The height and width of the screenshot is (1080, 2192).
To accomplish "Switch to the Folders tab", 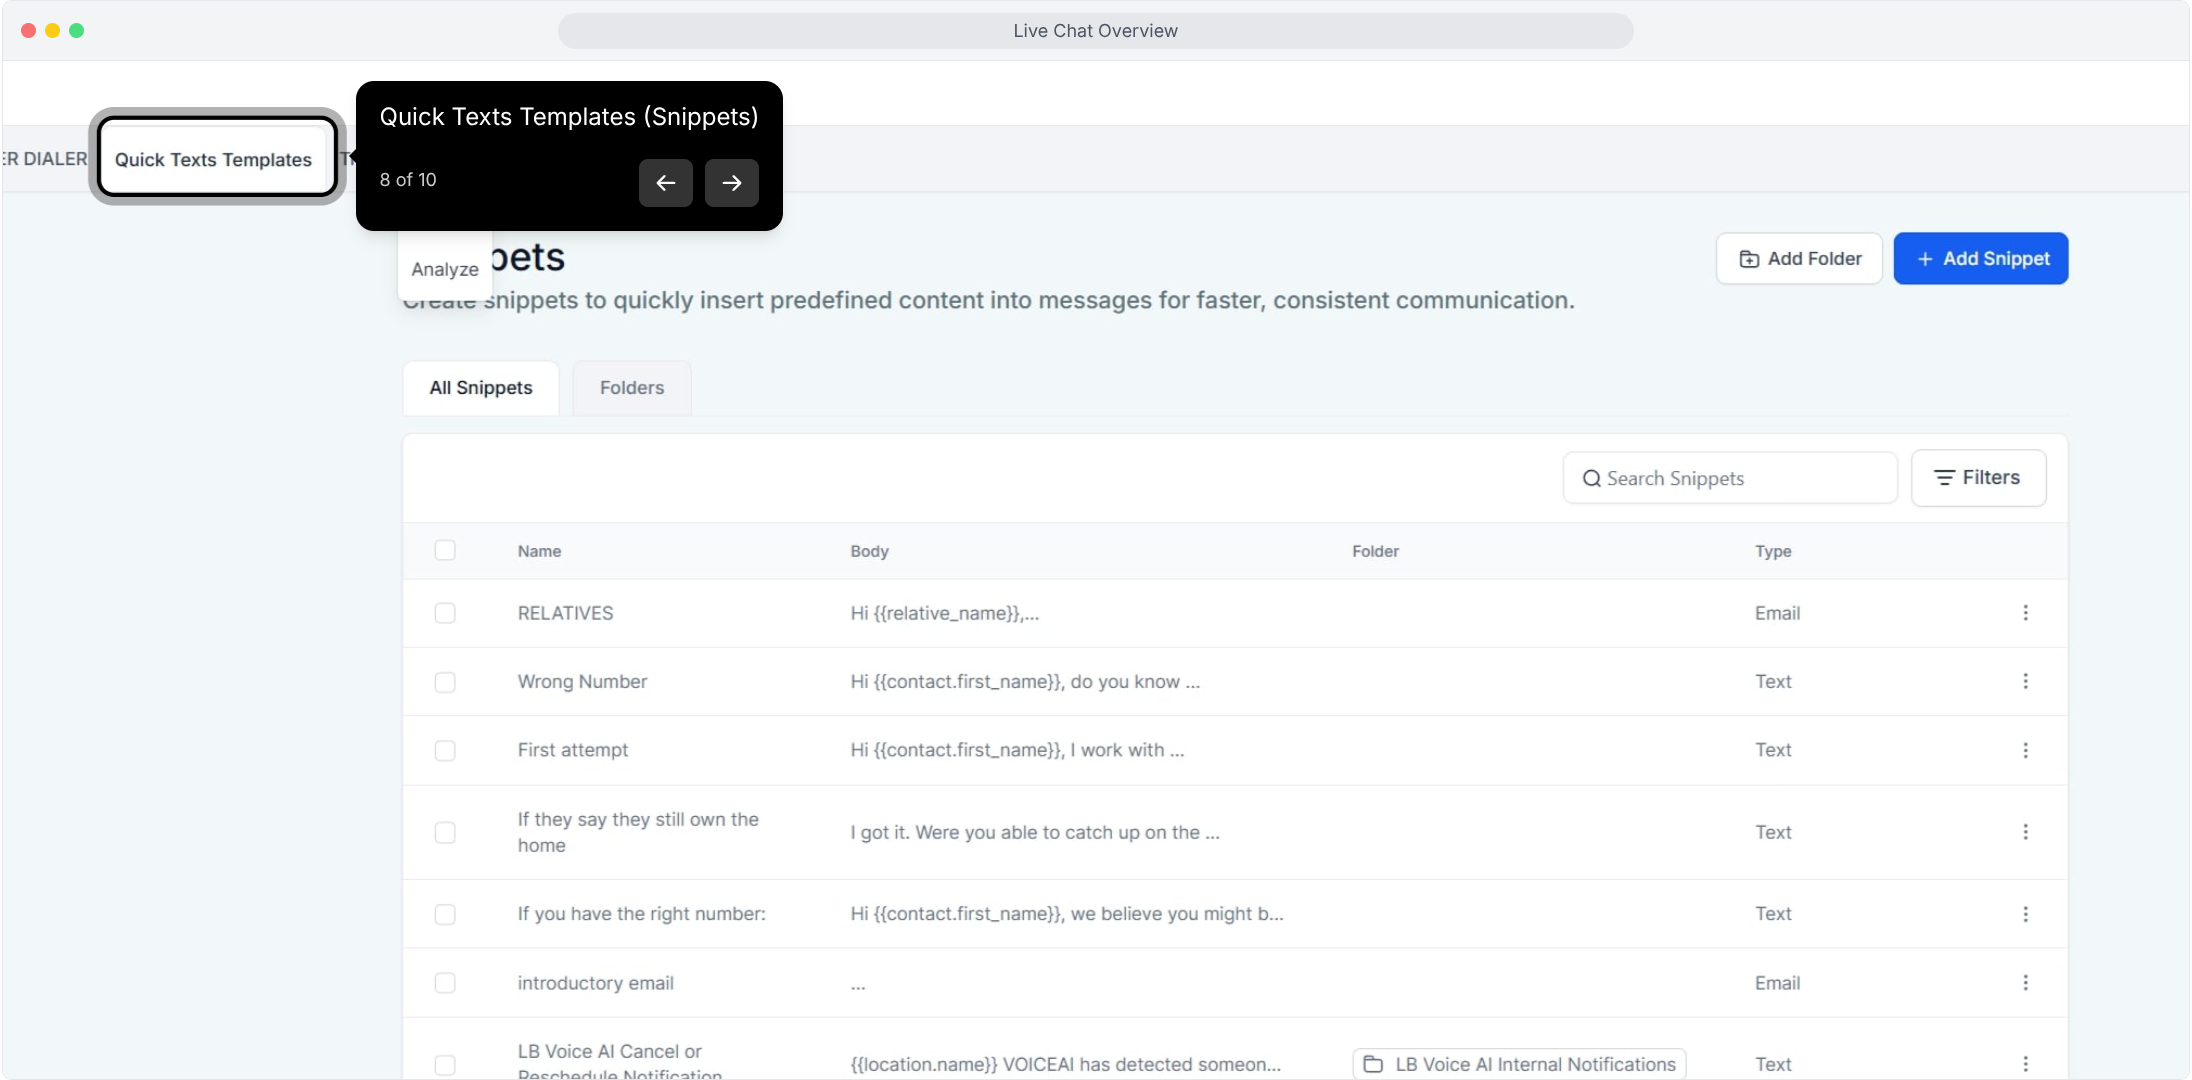I will click(631, 388).
